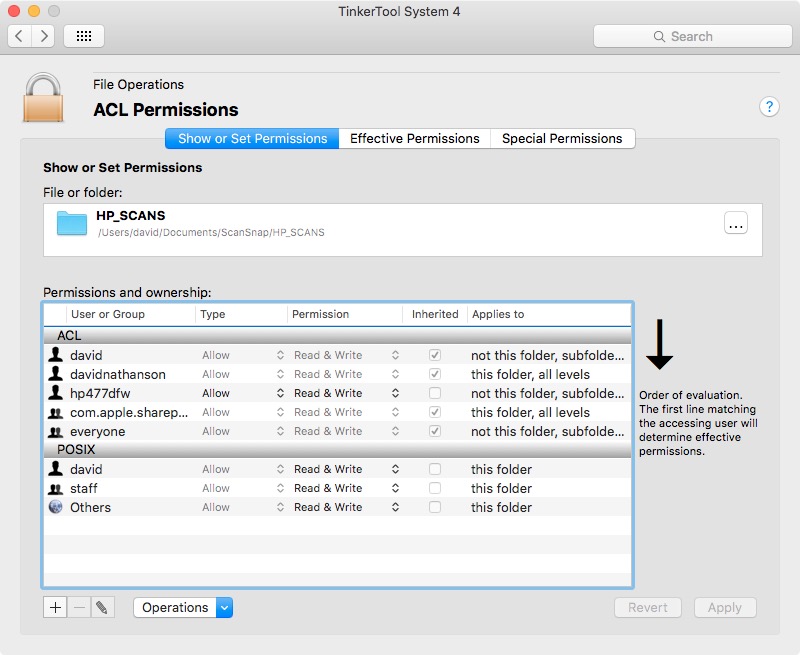The width and height of the screenshot is (800, 655).
Task: Click the group icon beside staff
Action: 56,489
